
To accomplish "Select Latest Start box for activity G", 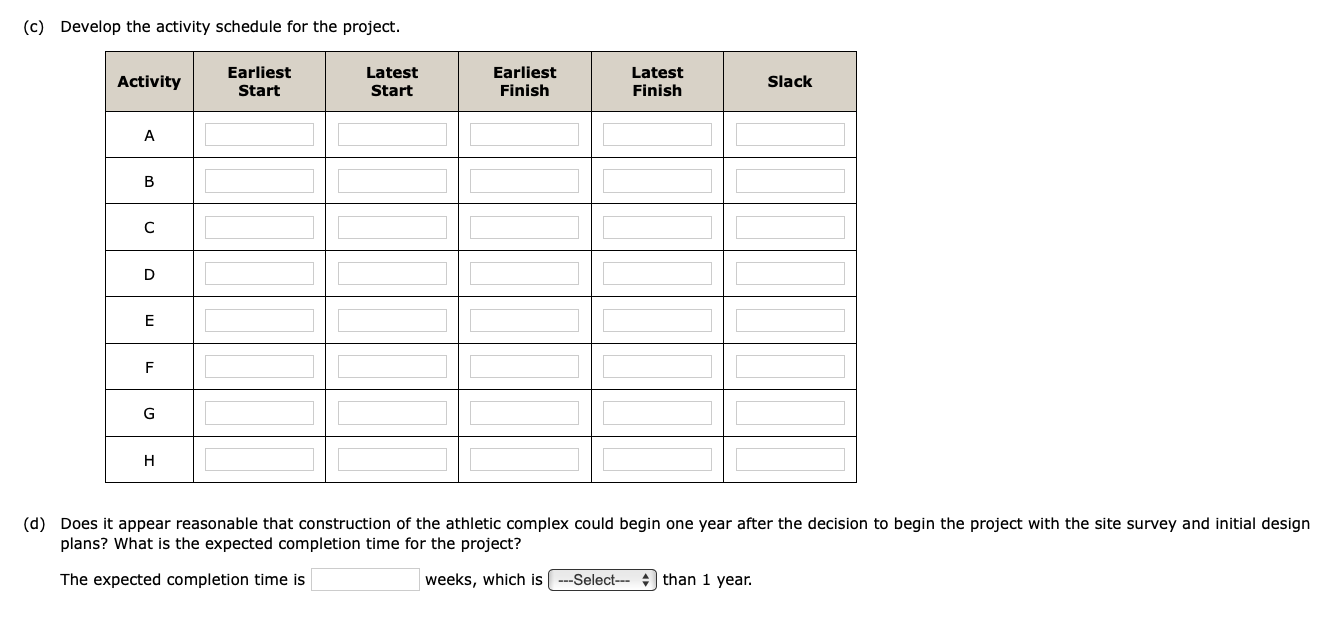I will click(x=392, y=412).
